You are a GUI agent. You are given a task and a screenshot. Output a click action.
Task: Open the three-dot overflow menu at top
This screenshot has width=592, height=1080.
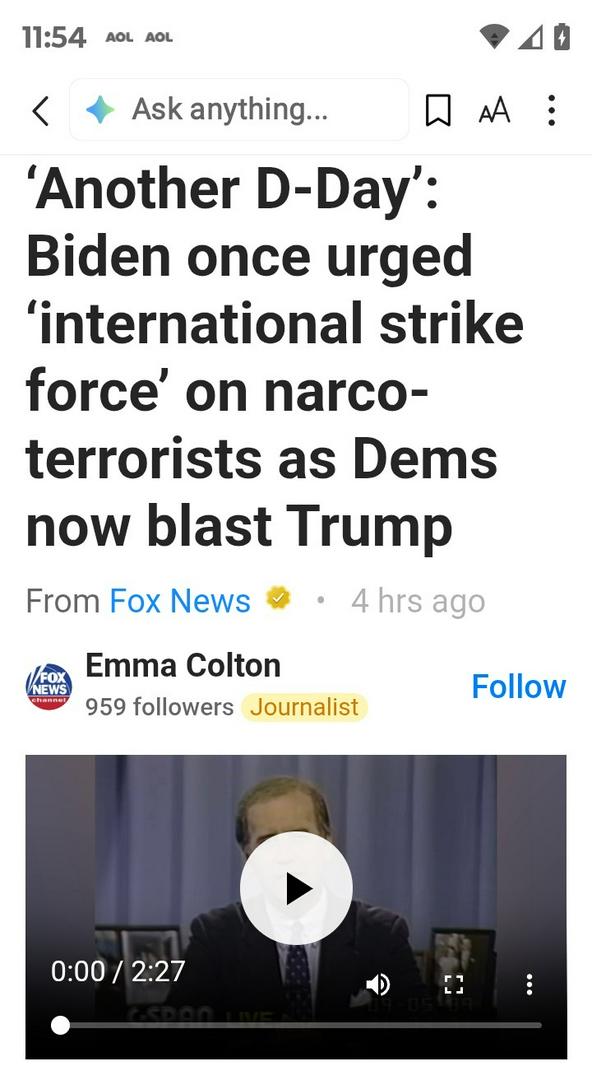[551, 110]
